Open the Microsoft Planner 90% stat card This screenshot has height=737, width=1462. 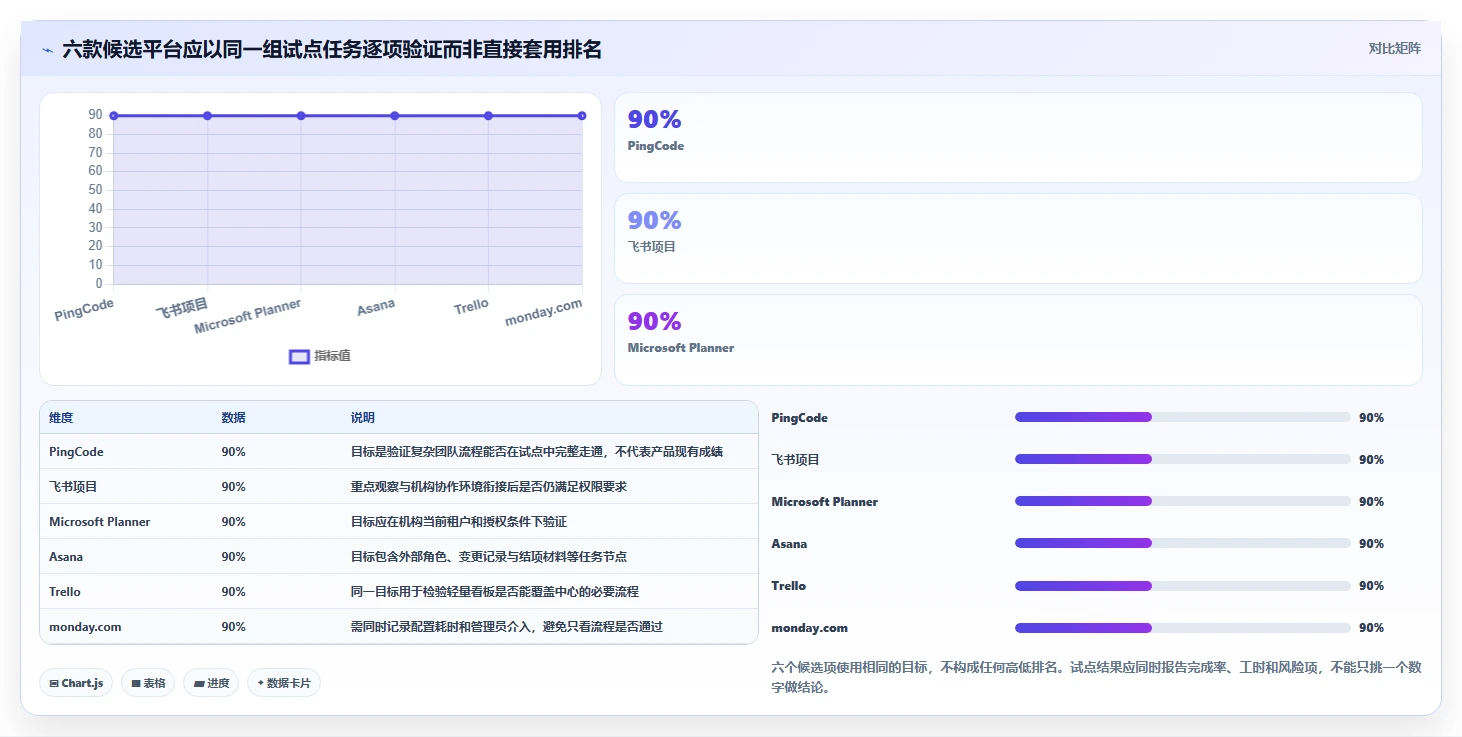click(1018, 340)
